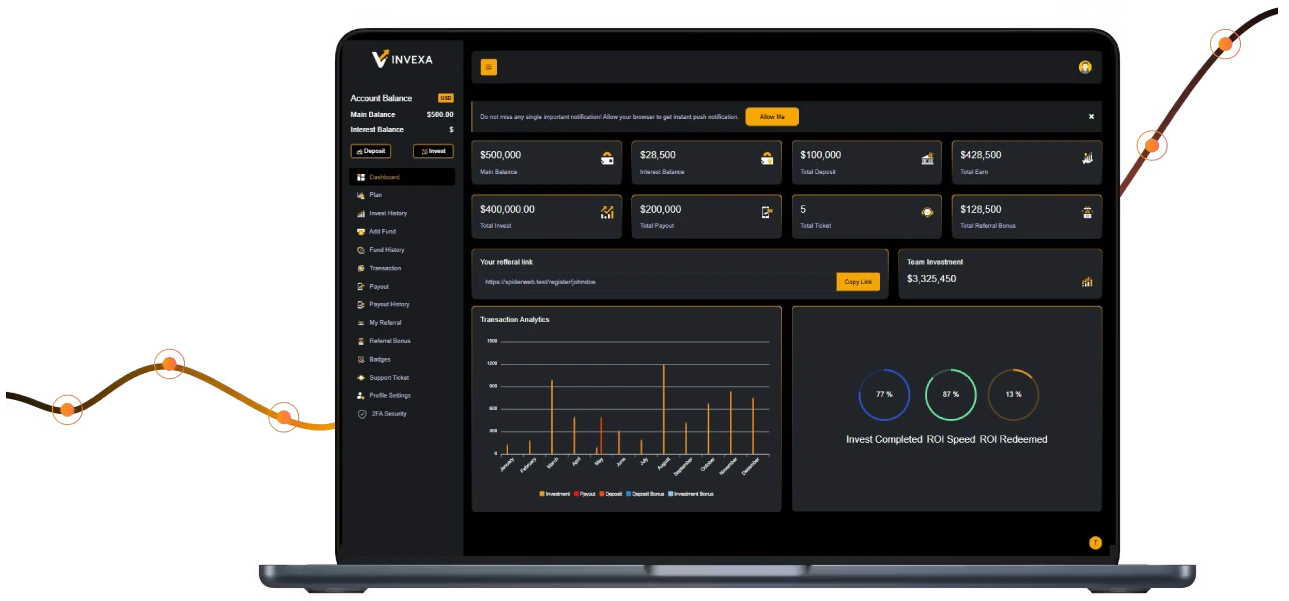Click the Total Referral Bonus icon

(1087, 212)
